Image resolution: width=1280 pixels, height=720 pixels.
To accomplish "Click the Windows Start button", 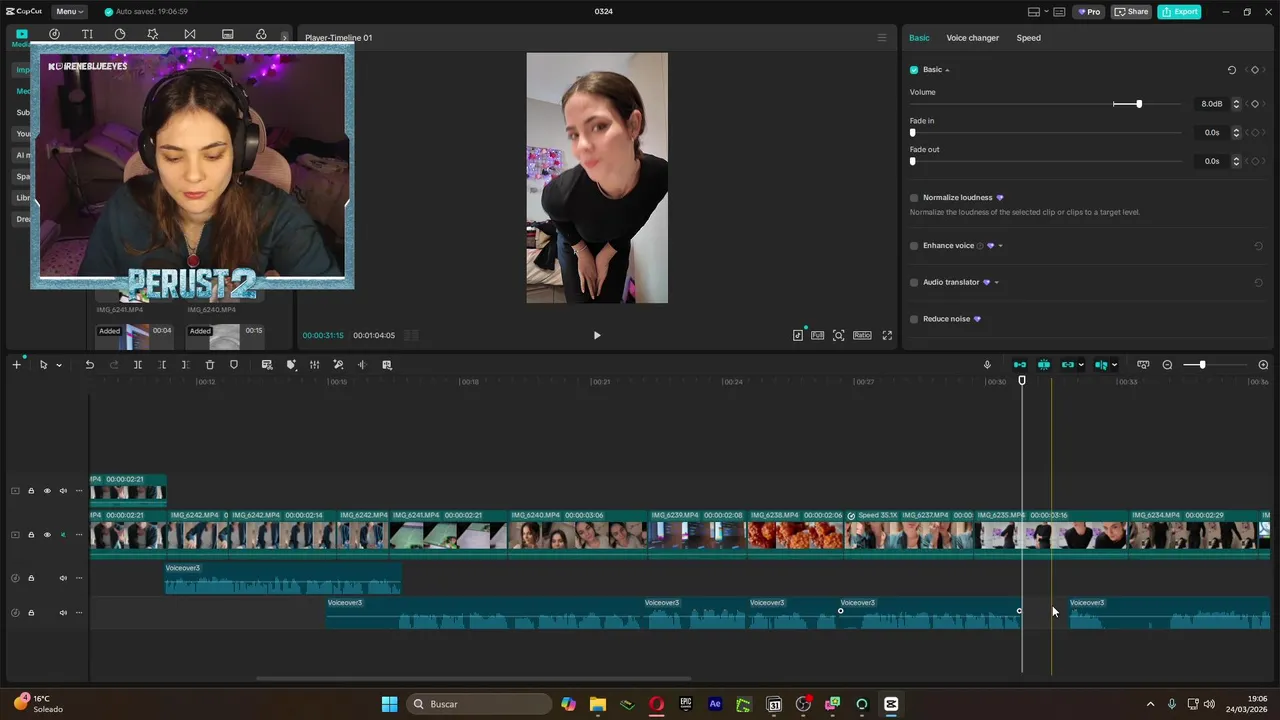I will (x=390, y=704).
